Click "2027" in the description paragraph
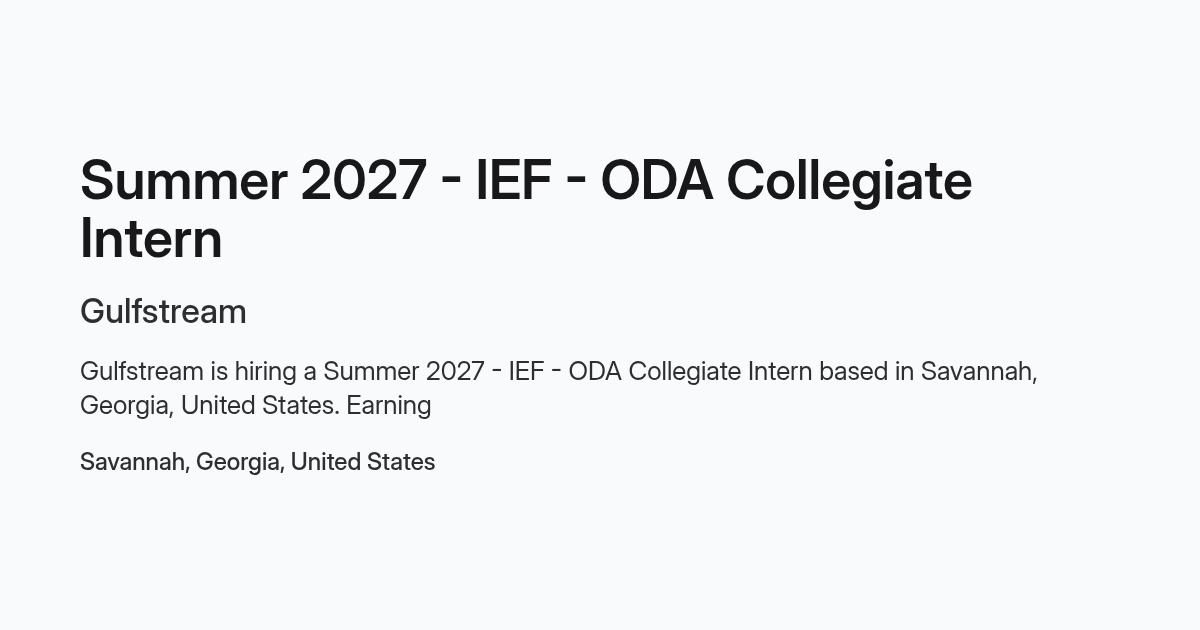1200x630 pixels. tap(455, 371)
